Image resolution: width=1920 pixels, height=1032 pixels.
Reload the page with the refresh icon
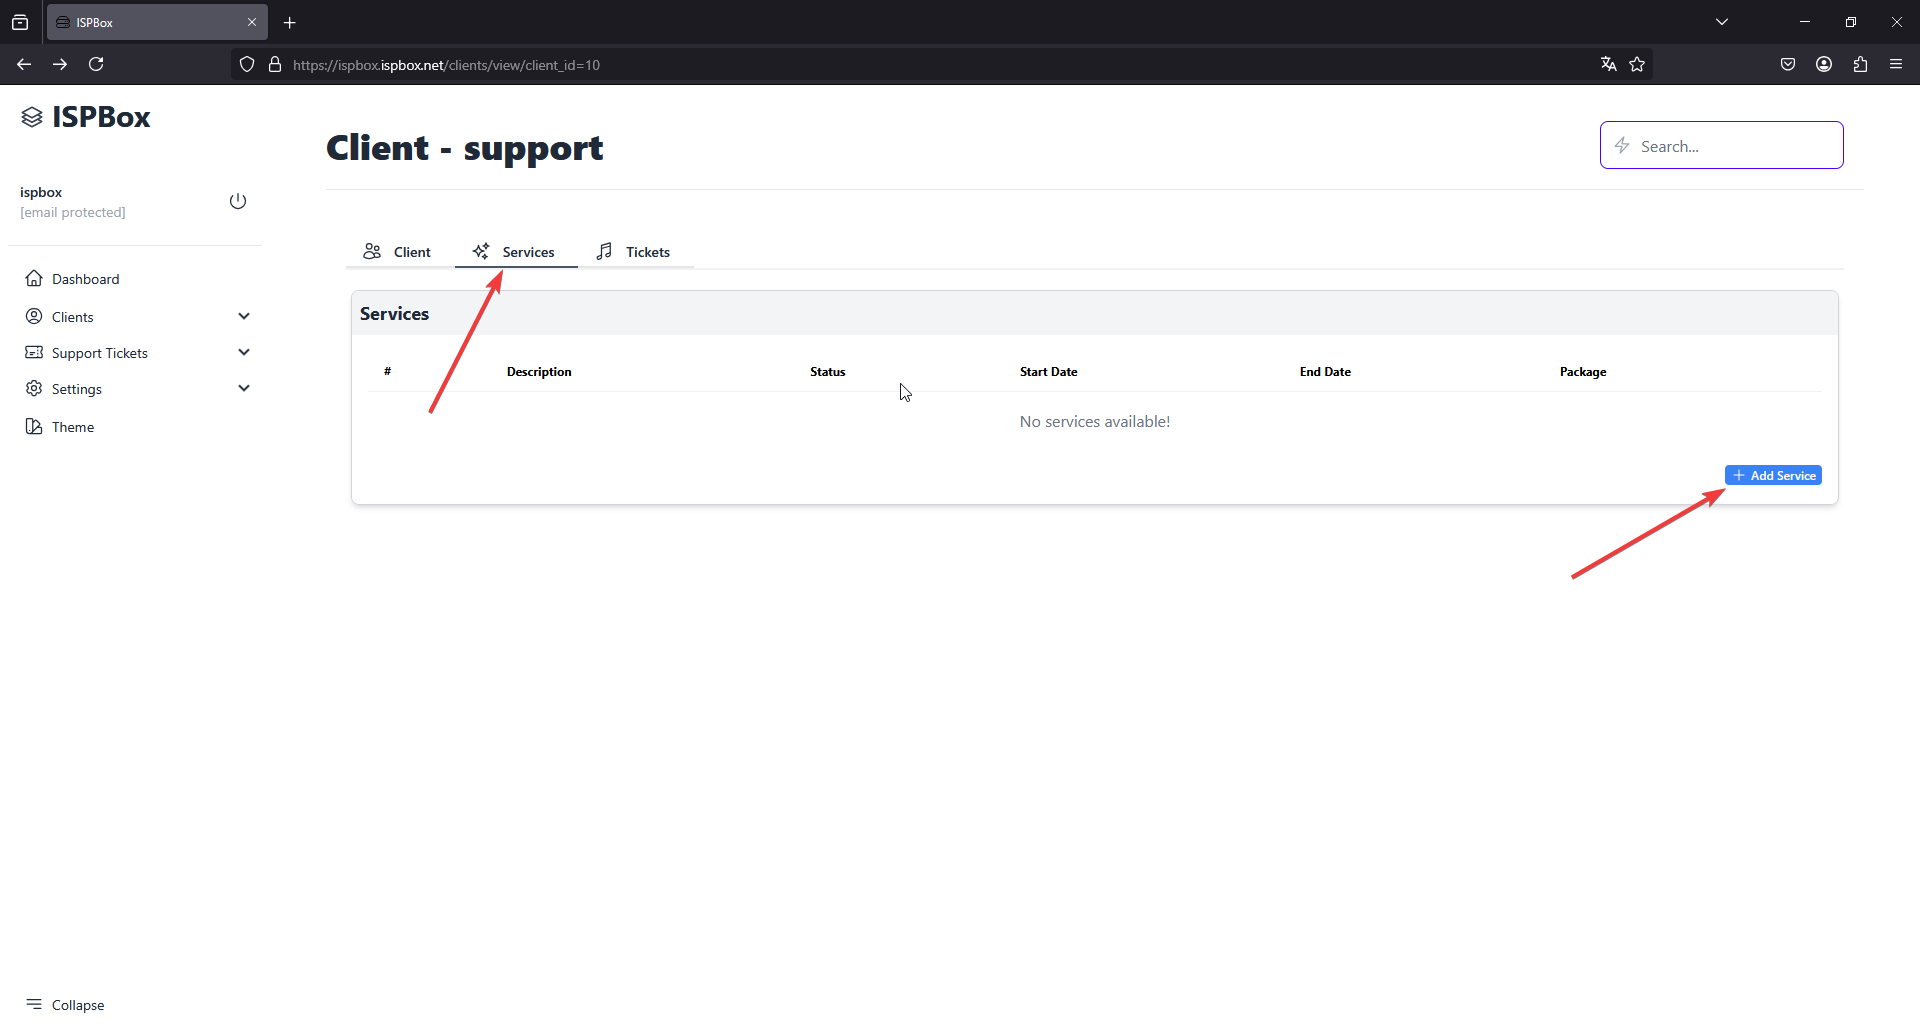[x=96, y=64]
